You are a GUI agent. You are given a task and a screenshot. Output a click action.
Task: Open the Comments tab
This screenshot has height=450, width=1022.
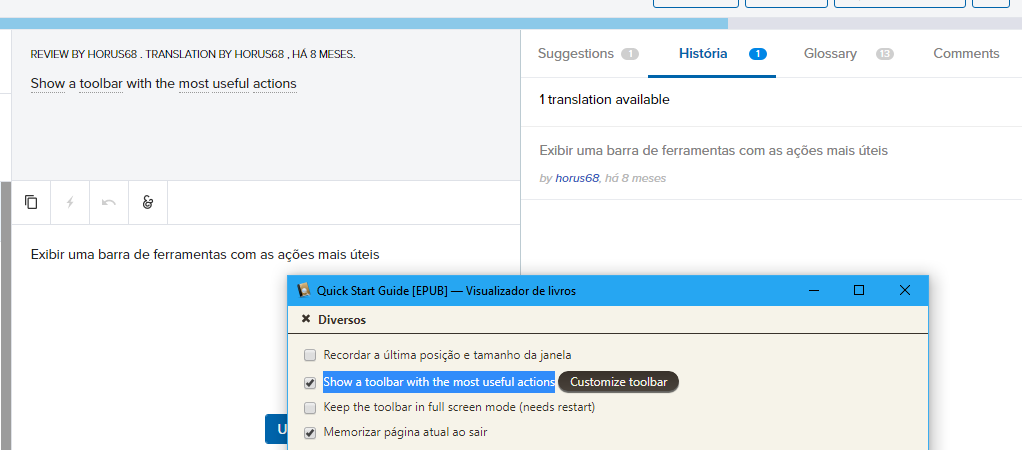click(966, 54)
